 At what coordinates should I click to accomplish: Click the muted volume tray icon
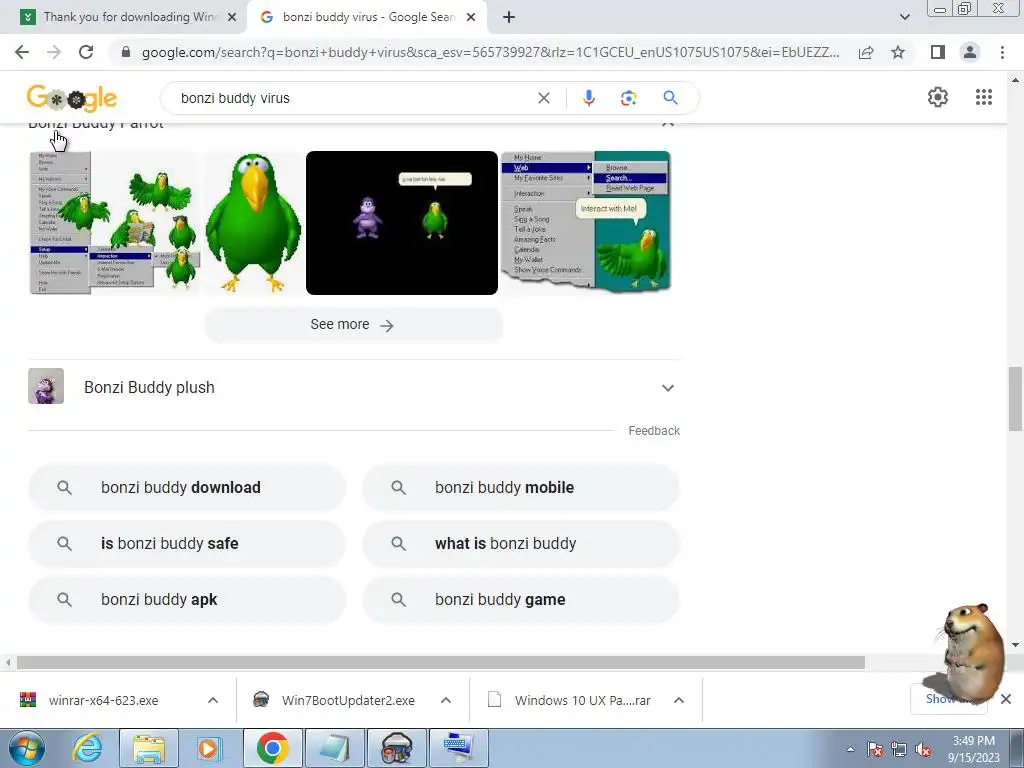point(923,750)
